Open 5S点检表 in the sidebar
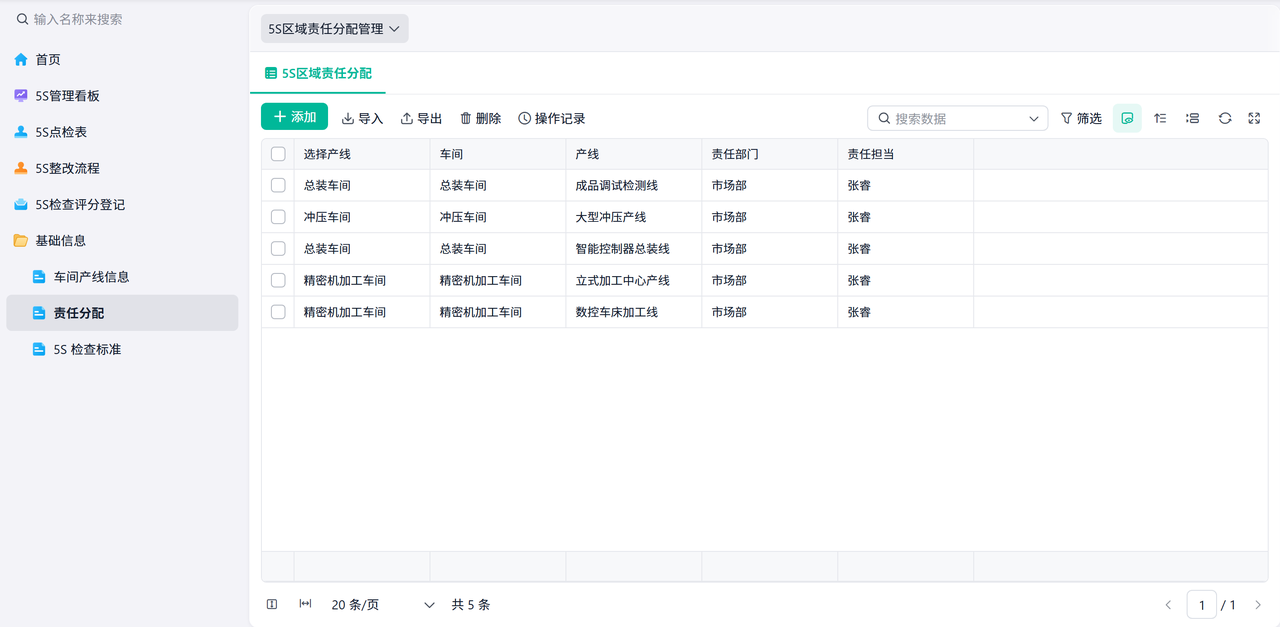 (122, 132)
